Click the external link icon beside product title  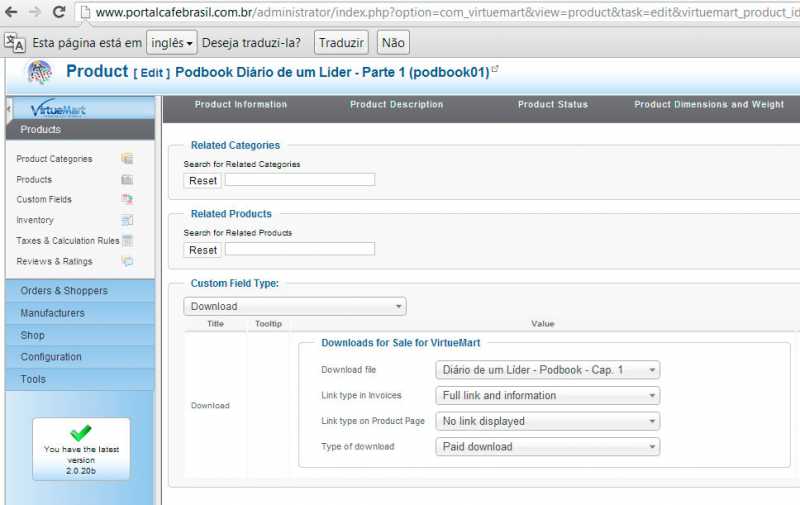coord(495,70)
